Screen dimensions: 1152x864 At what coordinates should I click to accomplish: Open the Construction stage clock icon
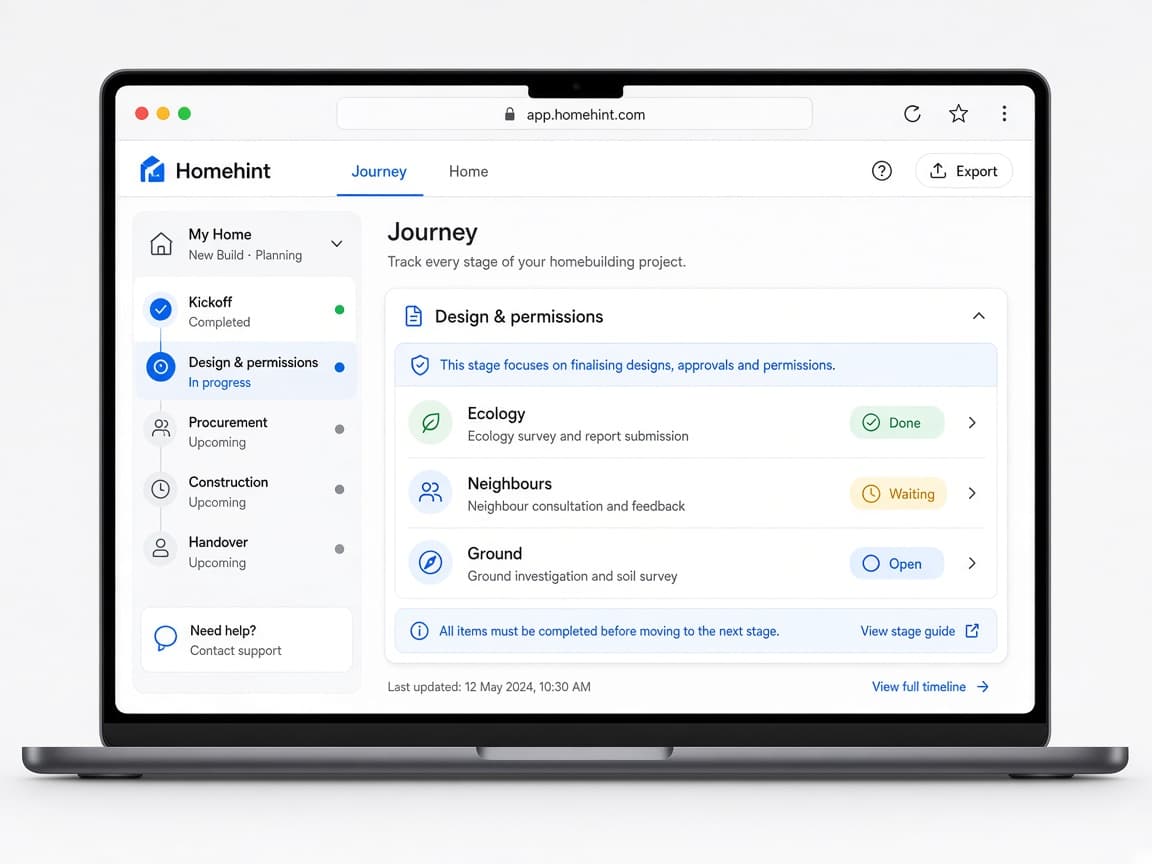click(x=161, y=489)
